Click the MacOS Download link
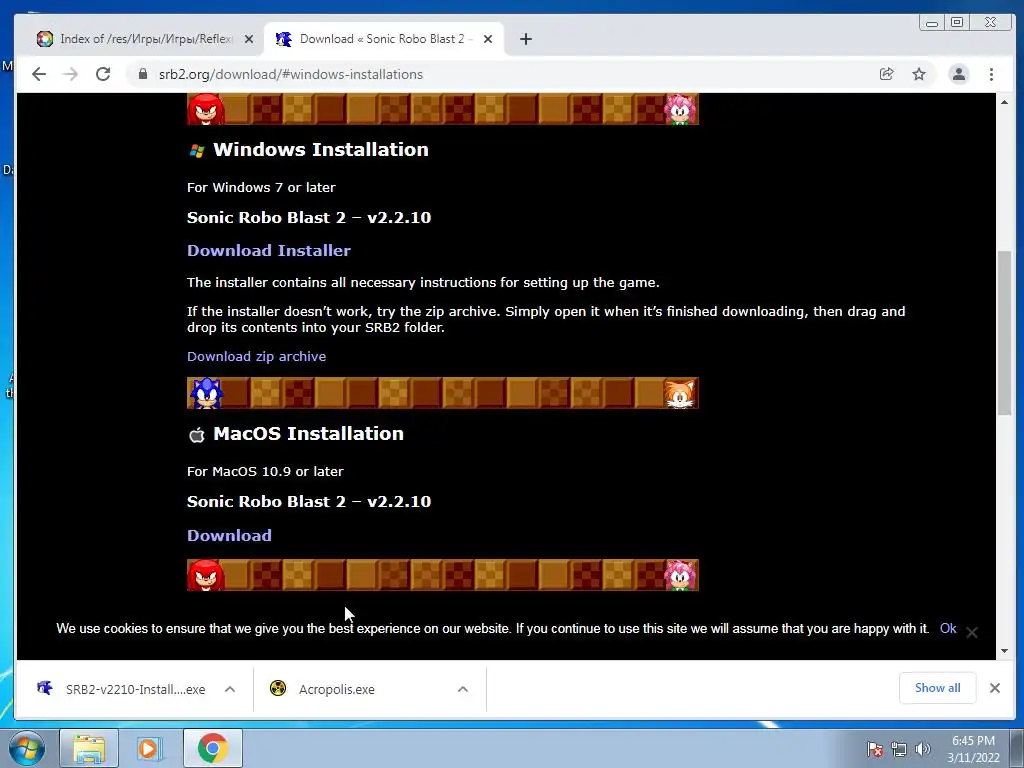1024x768 pixels. click(229, 535)
